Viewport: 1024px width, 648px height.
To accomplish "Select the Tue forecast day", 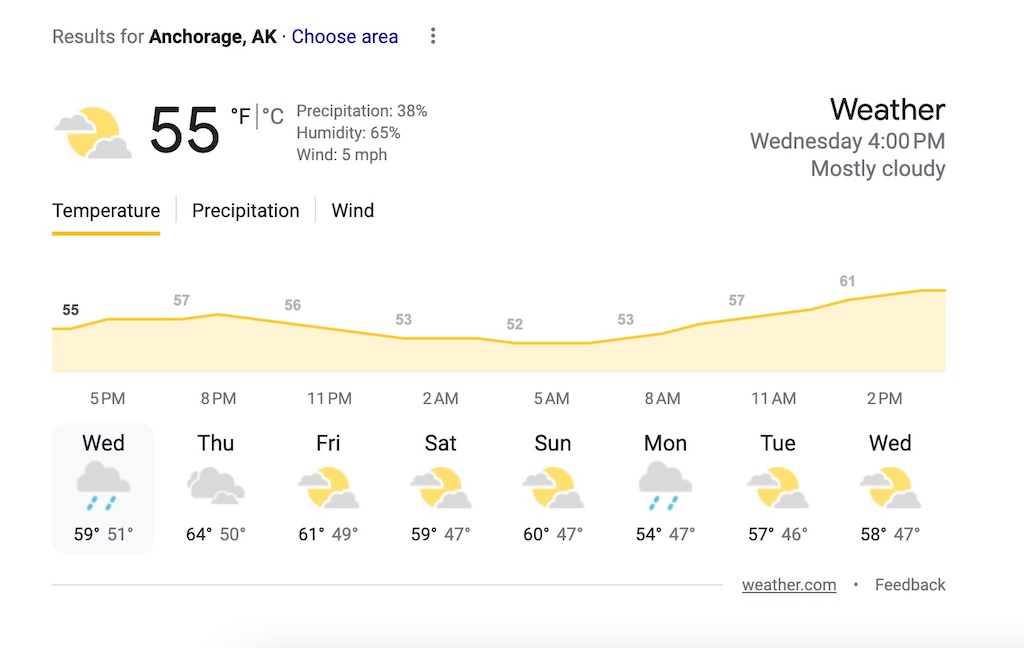I will 777,487.
